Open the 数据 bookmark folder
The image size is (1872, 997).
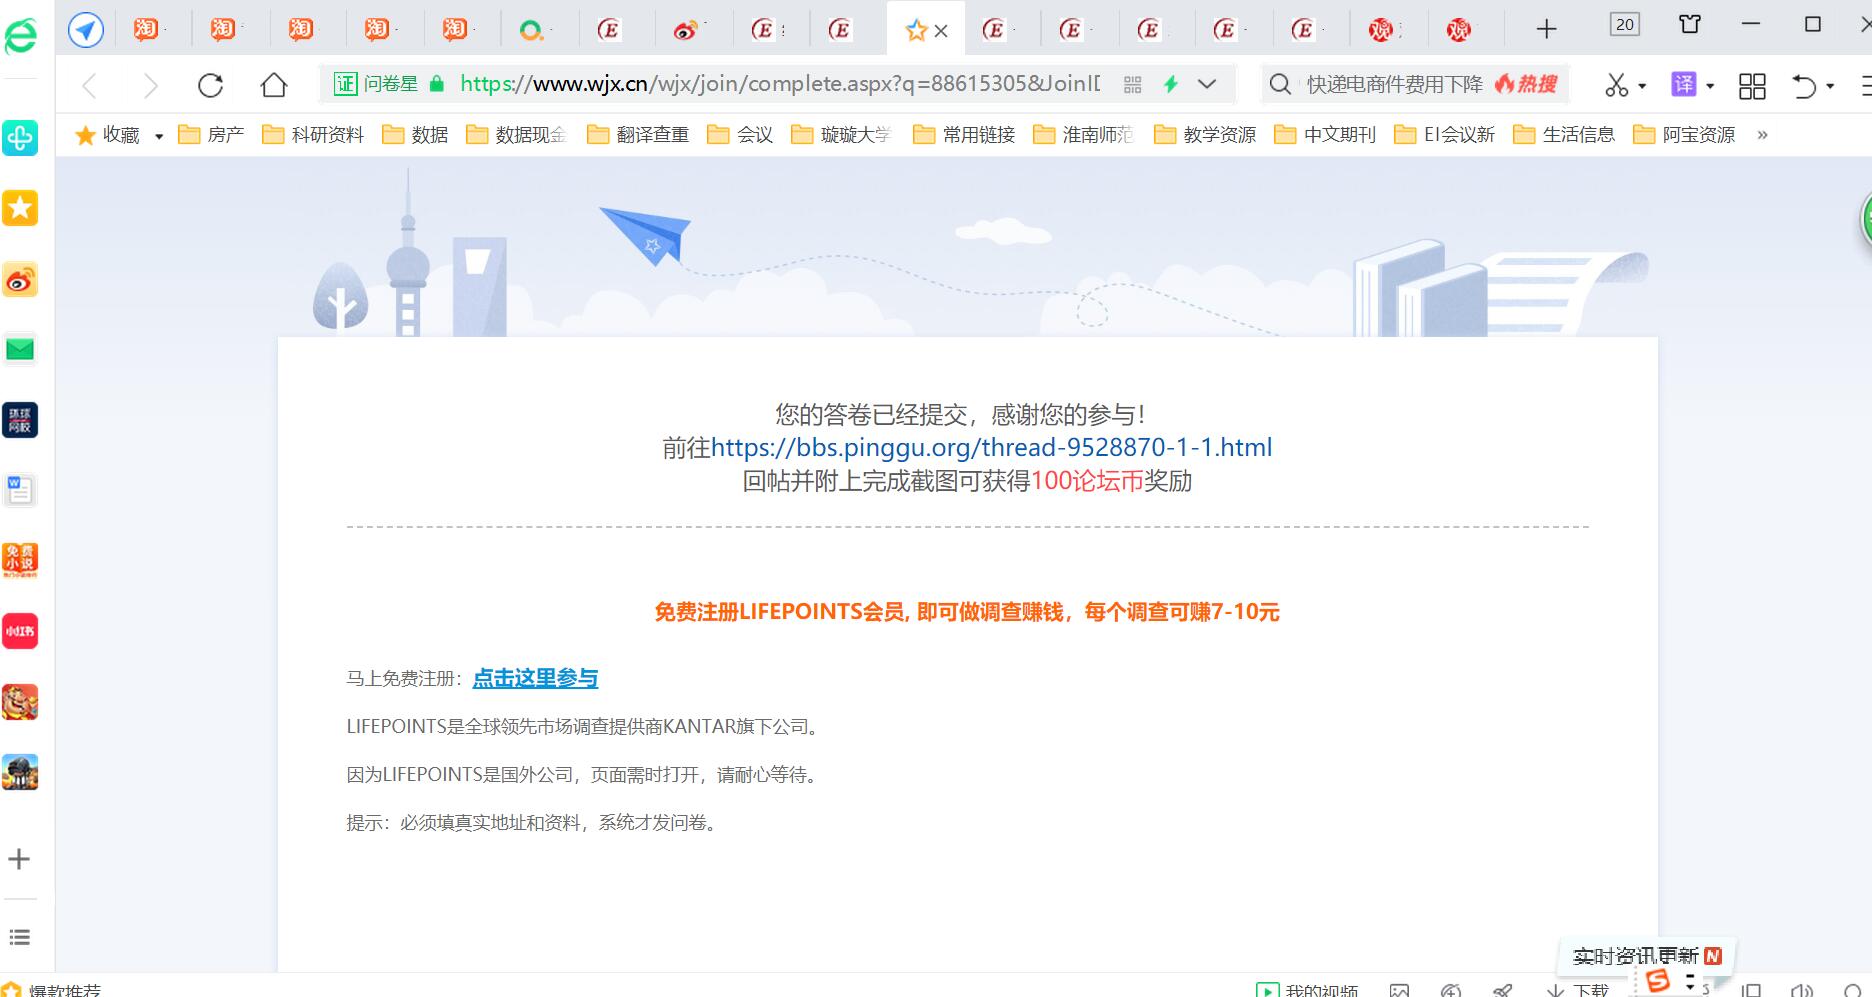(x=415, y=135)
